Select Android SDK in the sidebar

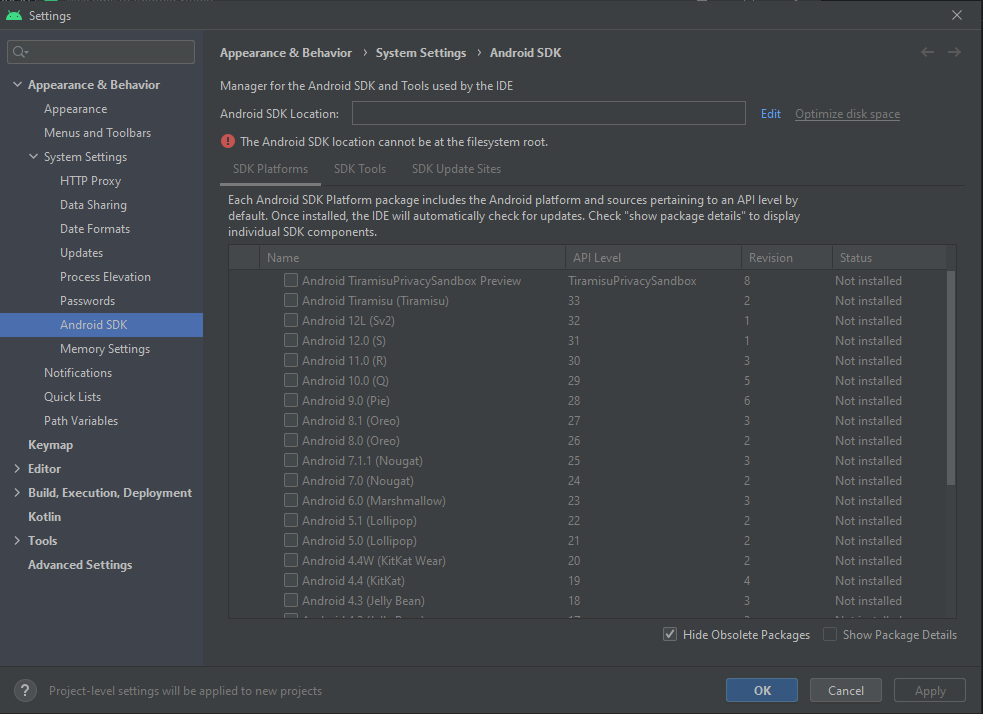tap(102, 325)
